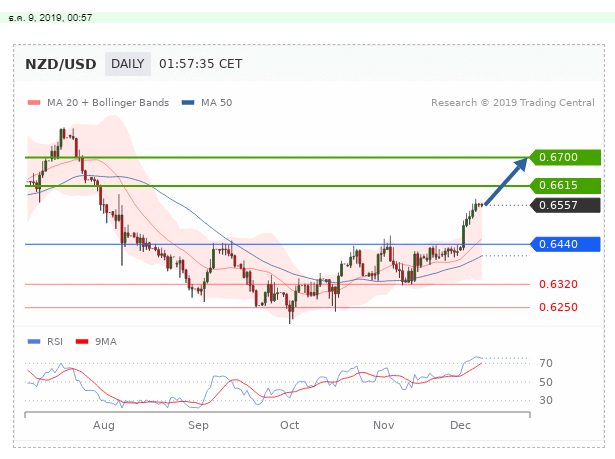Viewport: 615px width, 459px height.
Task: Click the blue RSI legend swatch
Action: pos(34,342)
